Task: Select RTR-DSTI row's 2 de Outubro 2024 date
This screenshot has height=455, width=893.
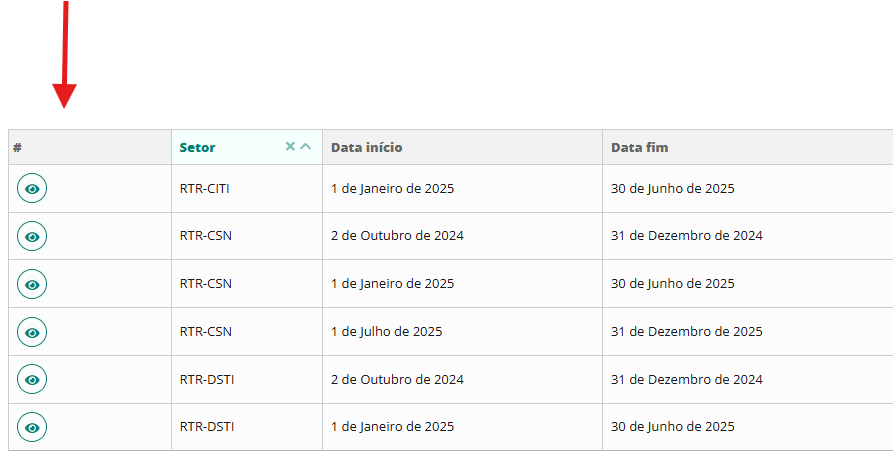Action: 397,380
